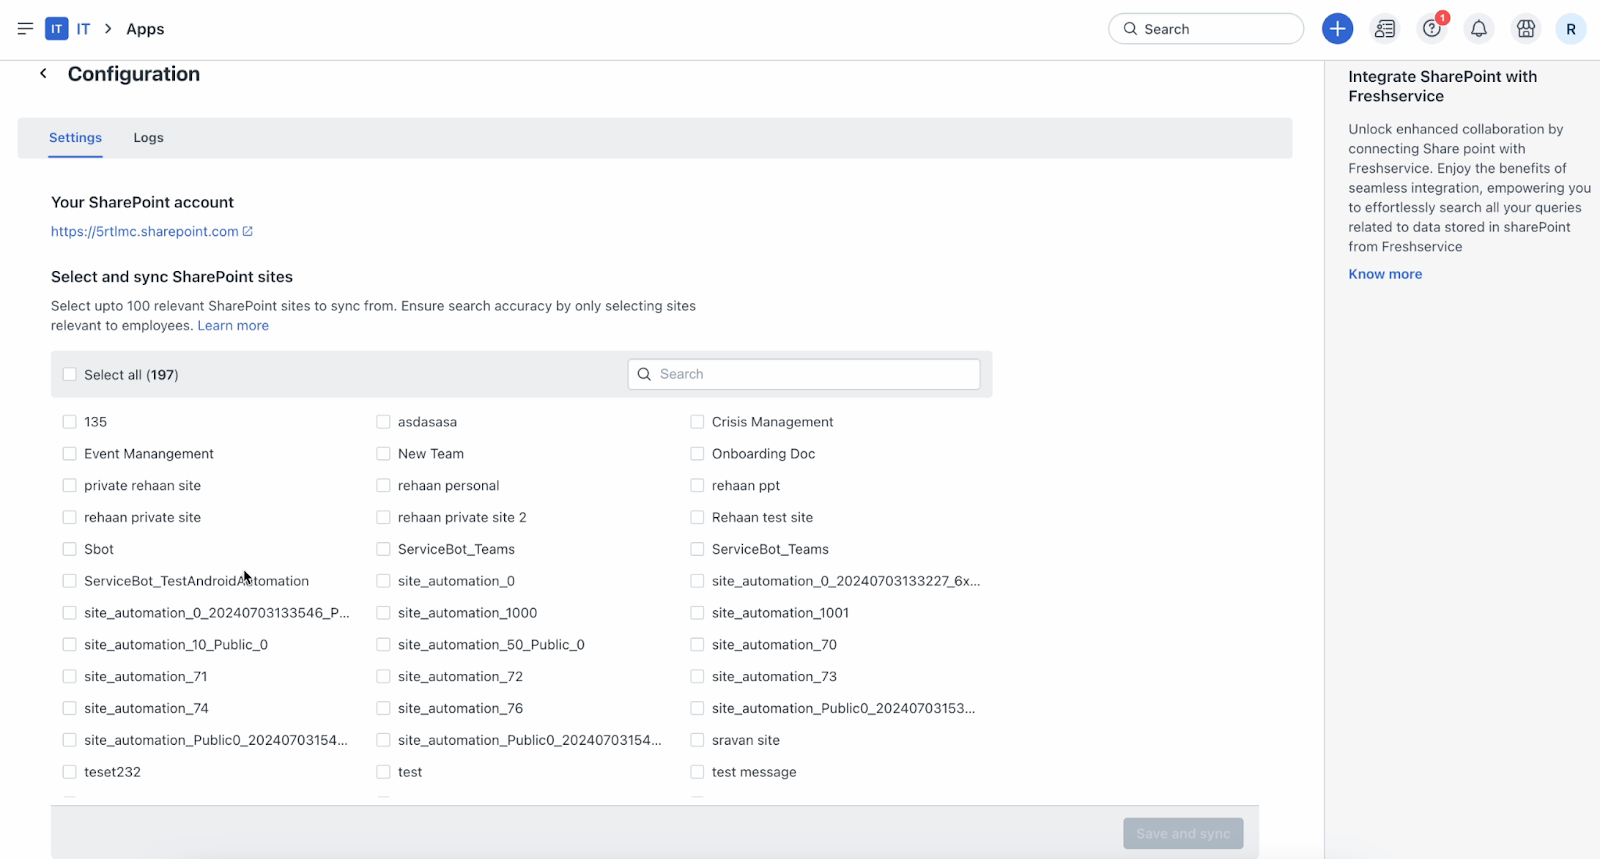Check the Onboarding Doc checkbox
This screenshot has height=859, width=1600.
(x=697, y=454)
